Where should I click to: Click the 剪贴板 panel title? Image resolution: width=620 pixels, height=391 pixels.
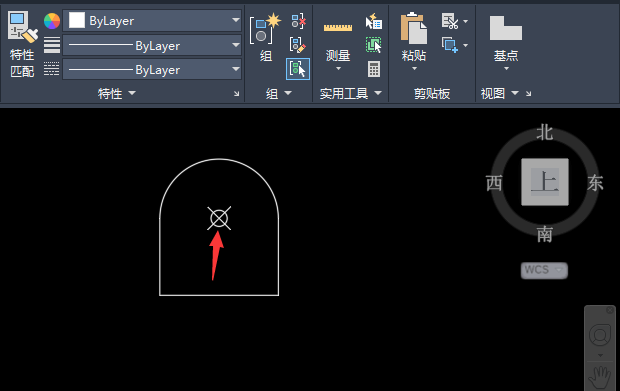[x=432, y=94]
